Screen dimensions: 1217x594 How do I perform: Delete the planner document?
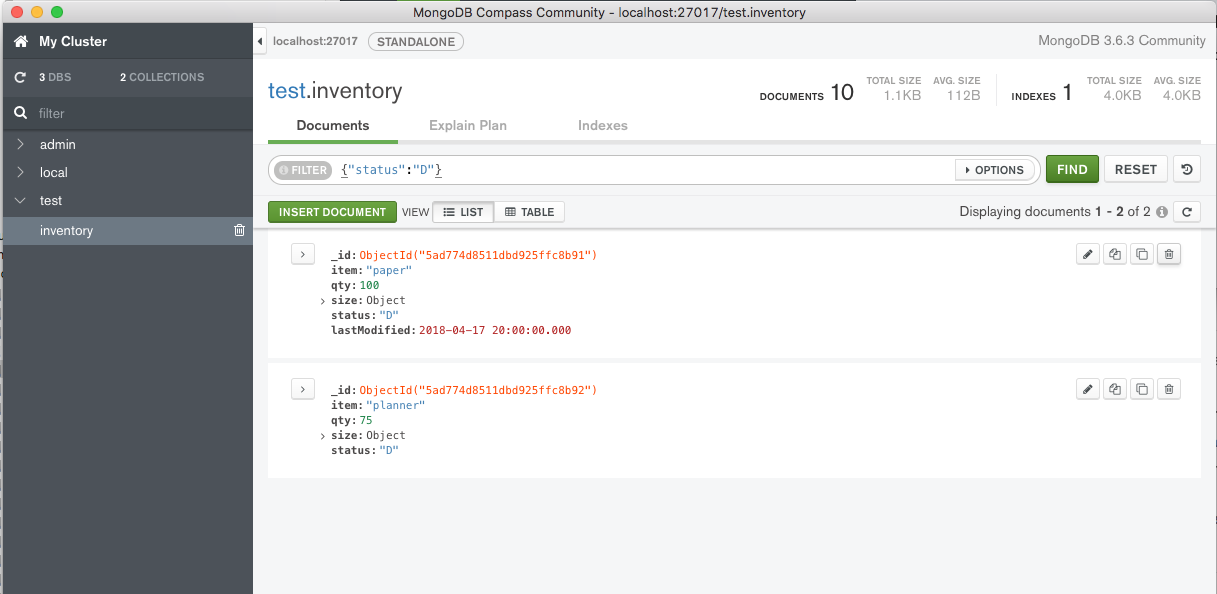coord(1169,389)
